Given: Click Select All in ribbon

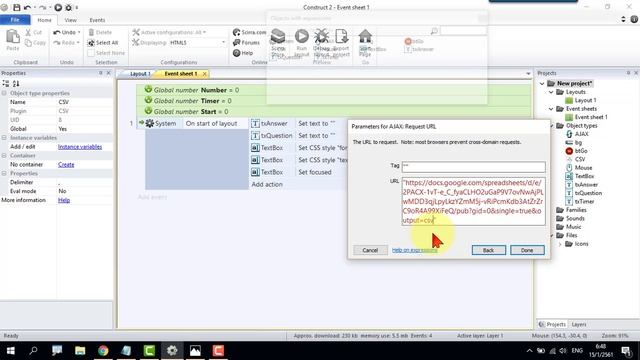Looking at the screenshot, I should 103,42.
